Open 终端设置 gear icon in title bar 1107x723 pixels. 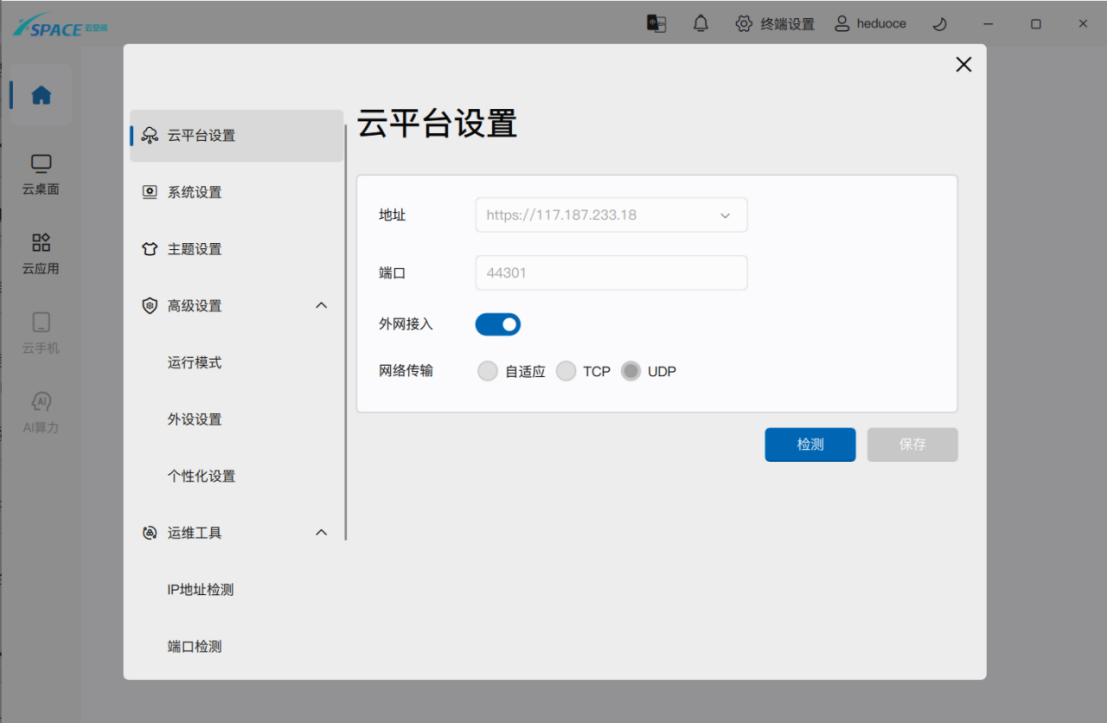point(744,24)
